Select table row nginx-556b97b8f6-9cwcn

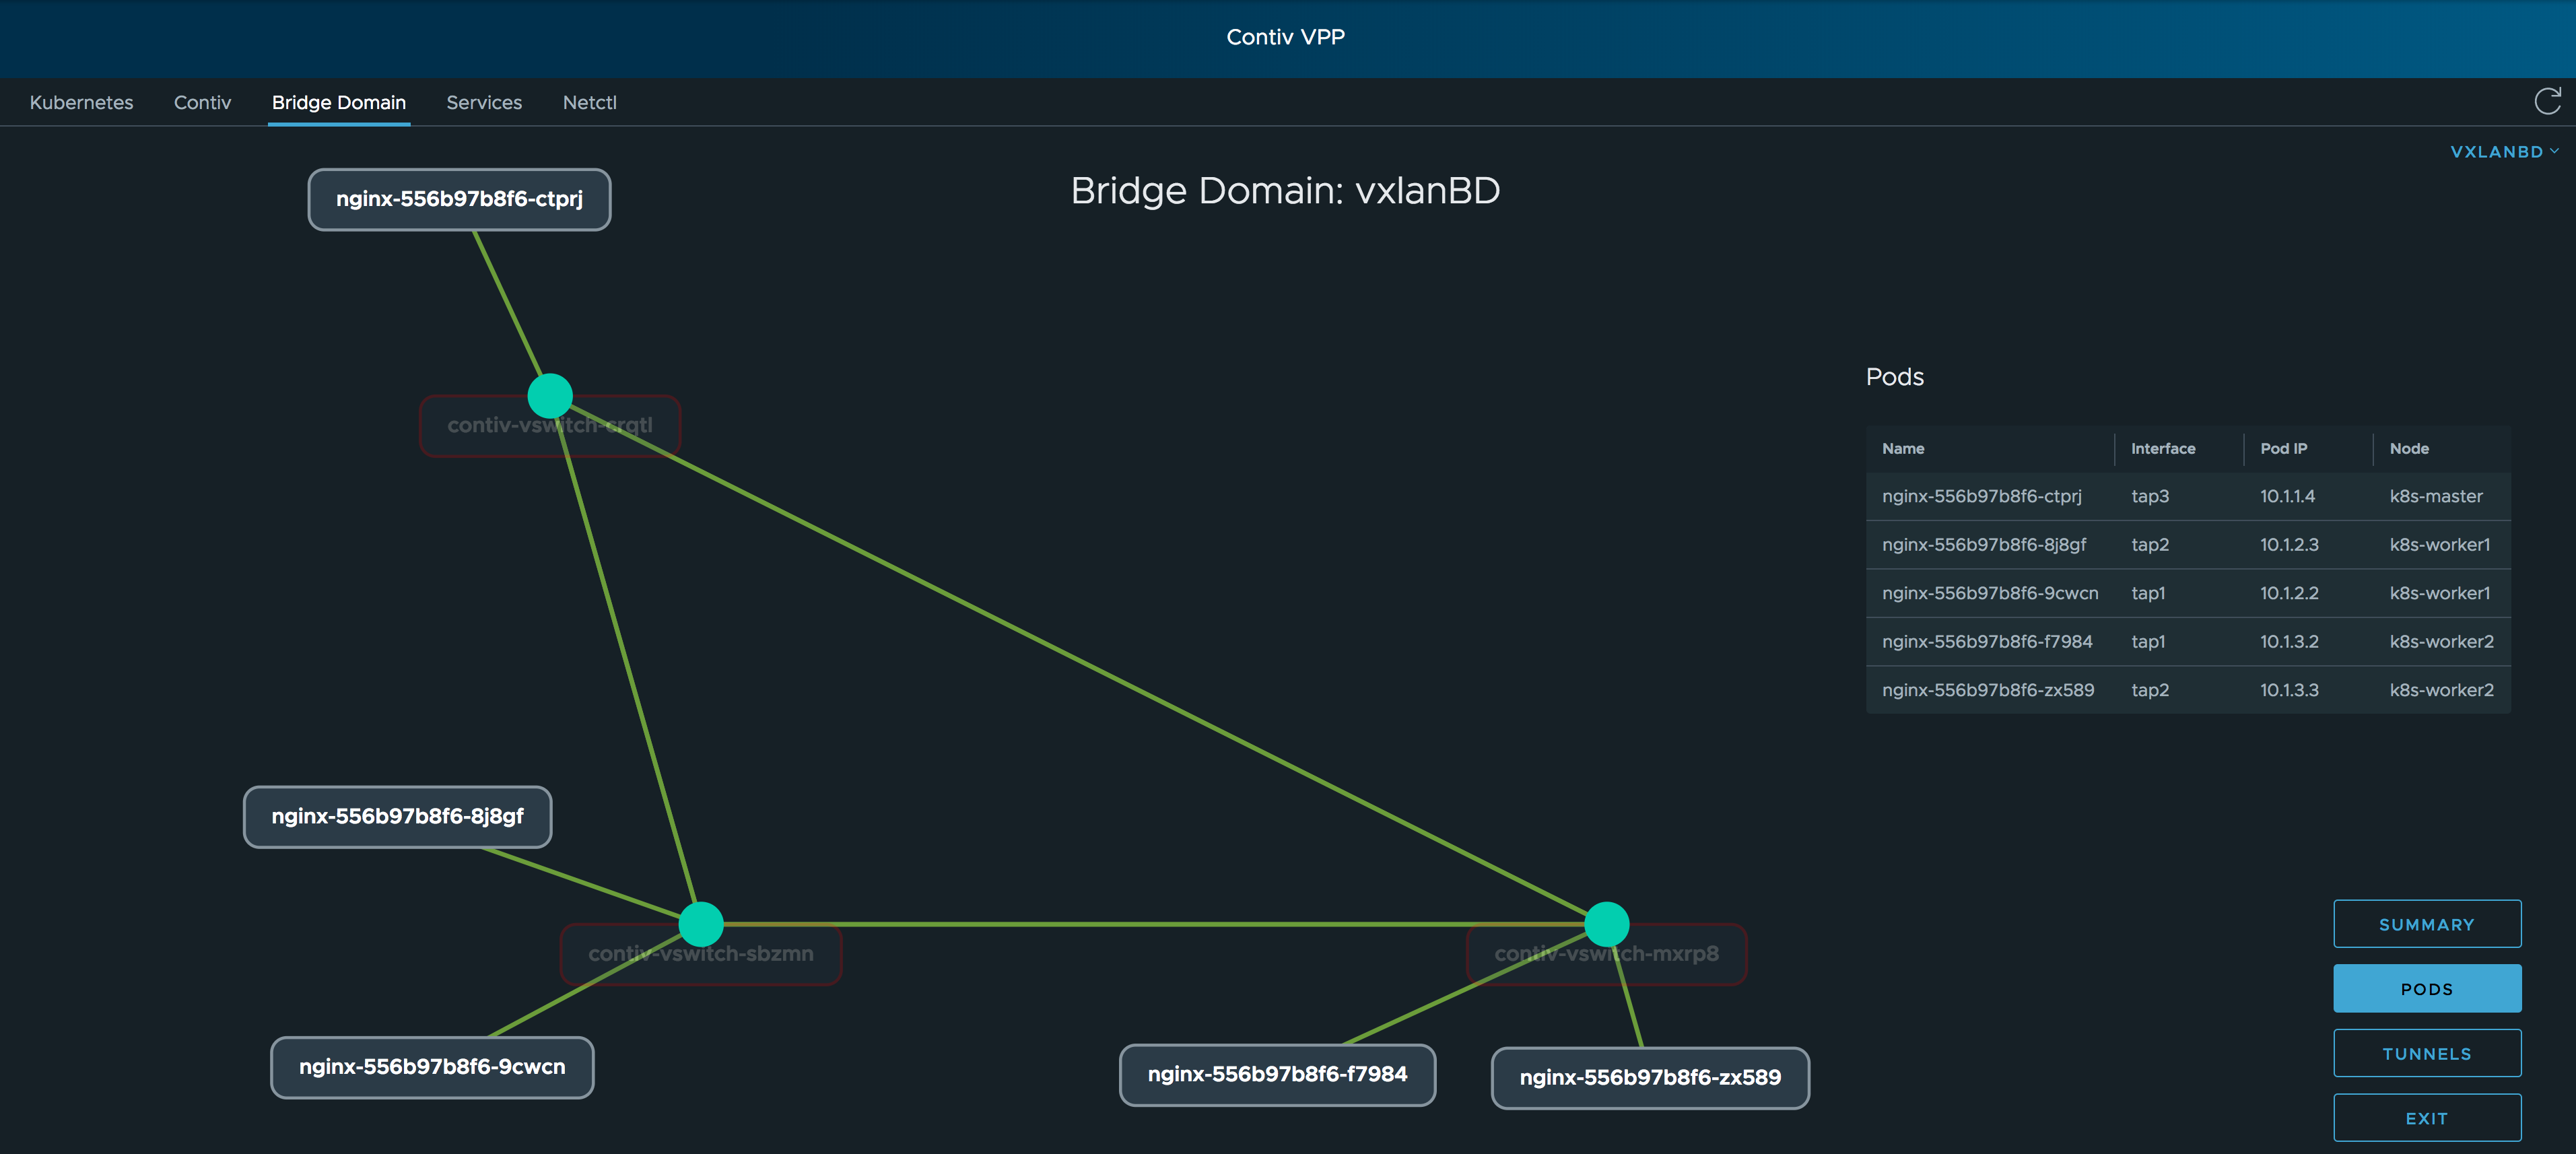click(x=2188, y=593)
